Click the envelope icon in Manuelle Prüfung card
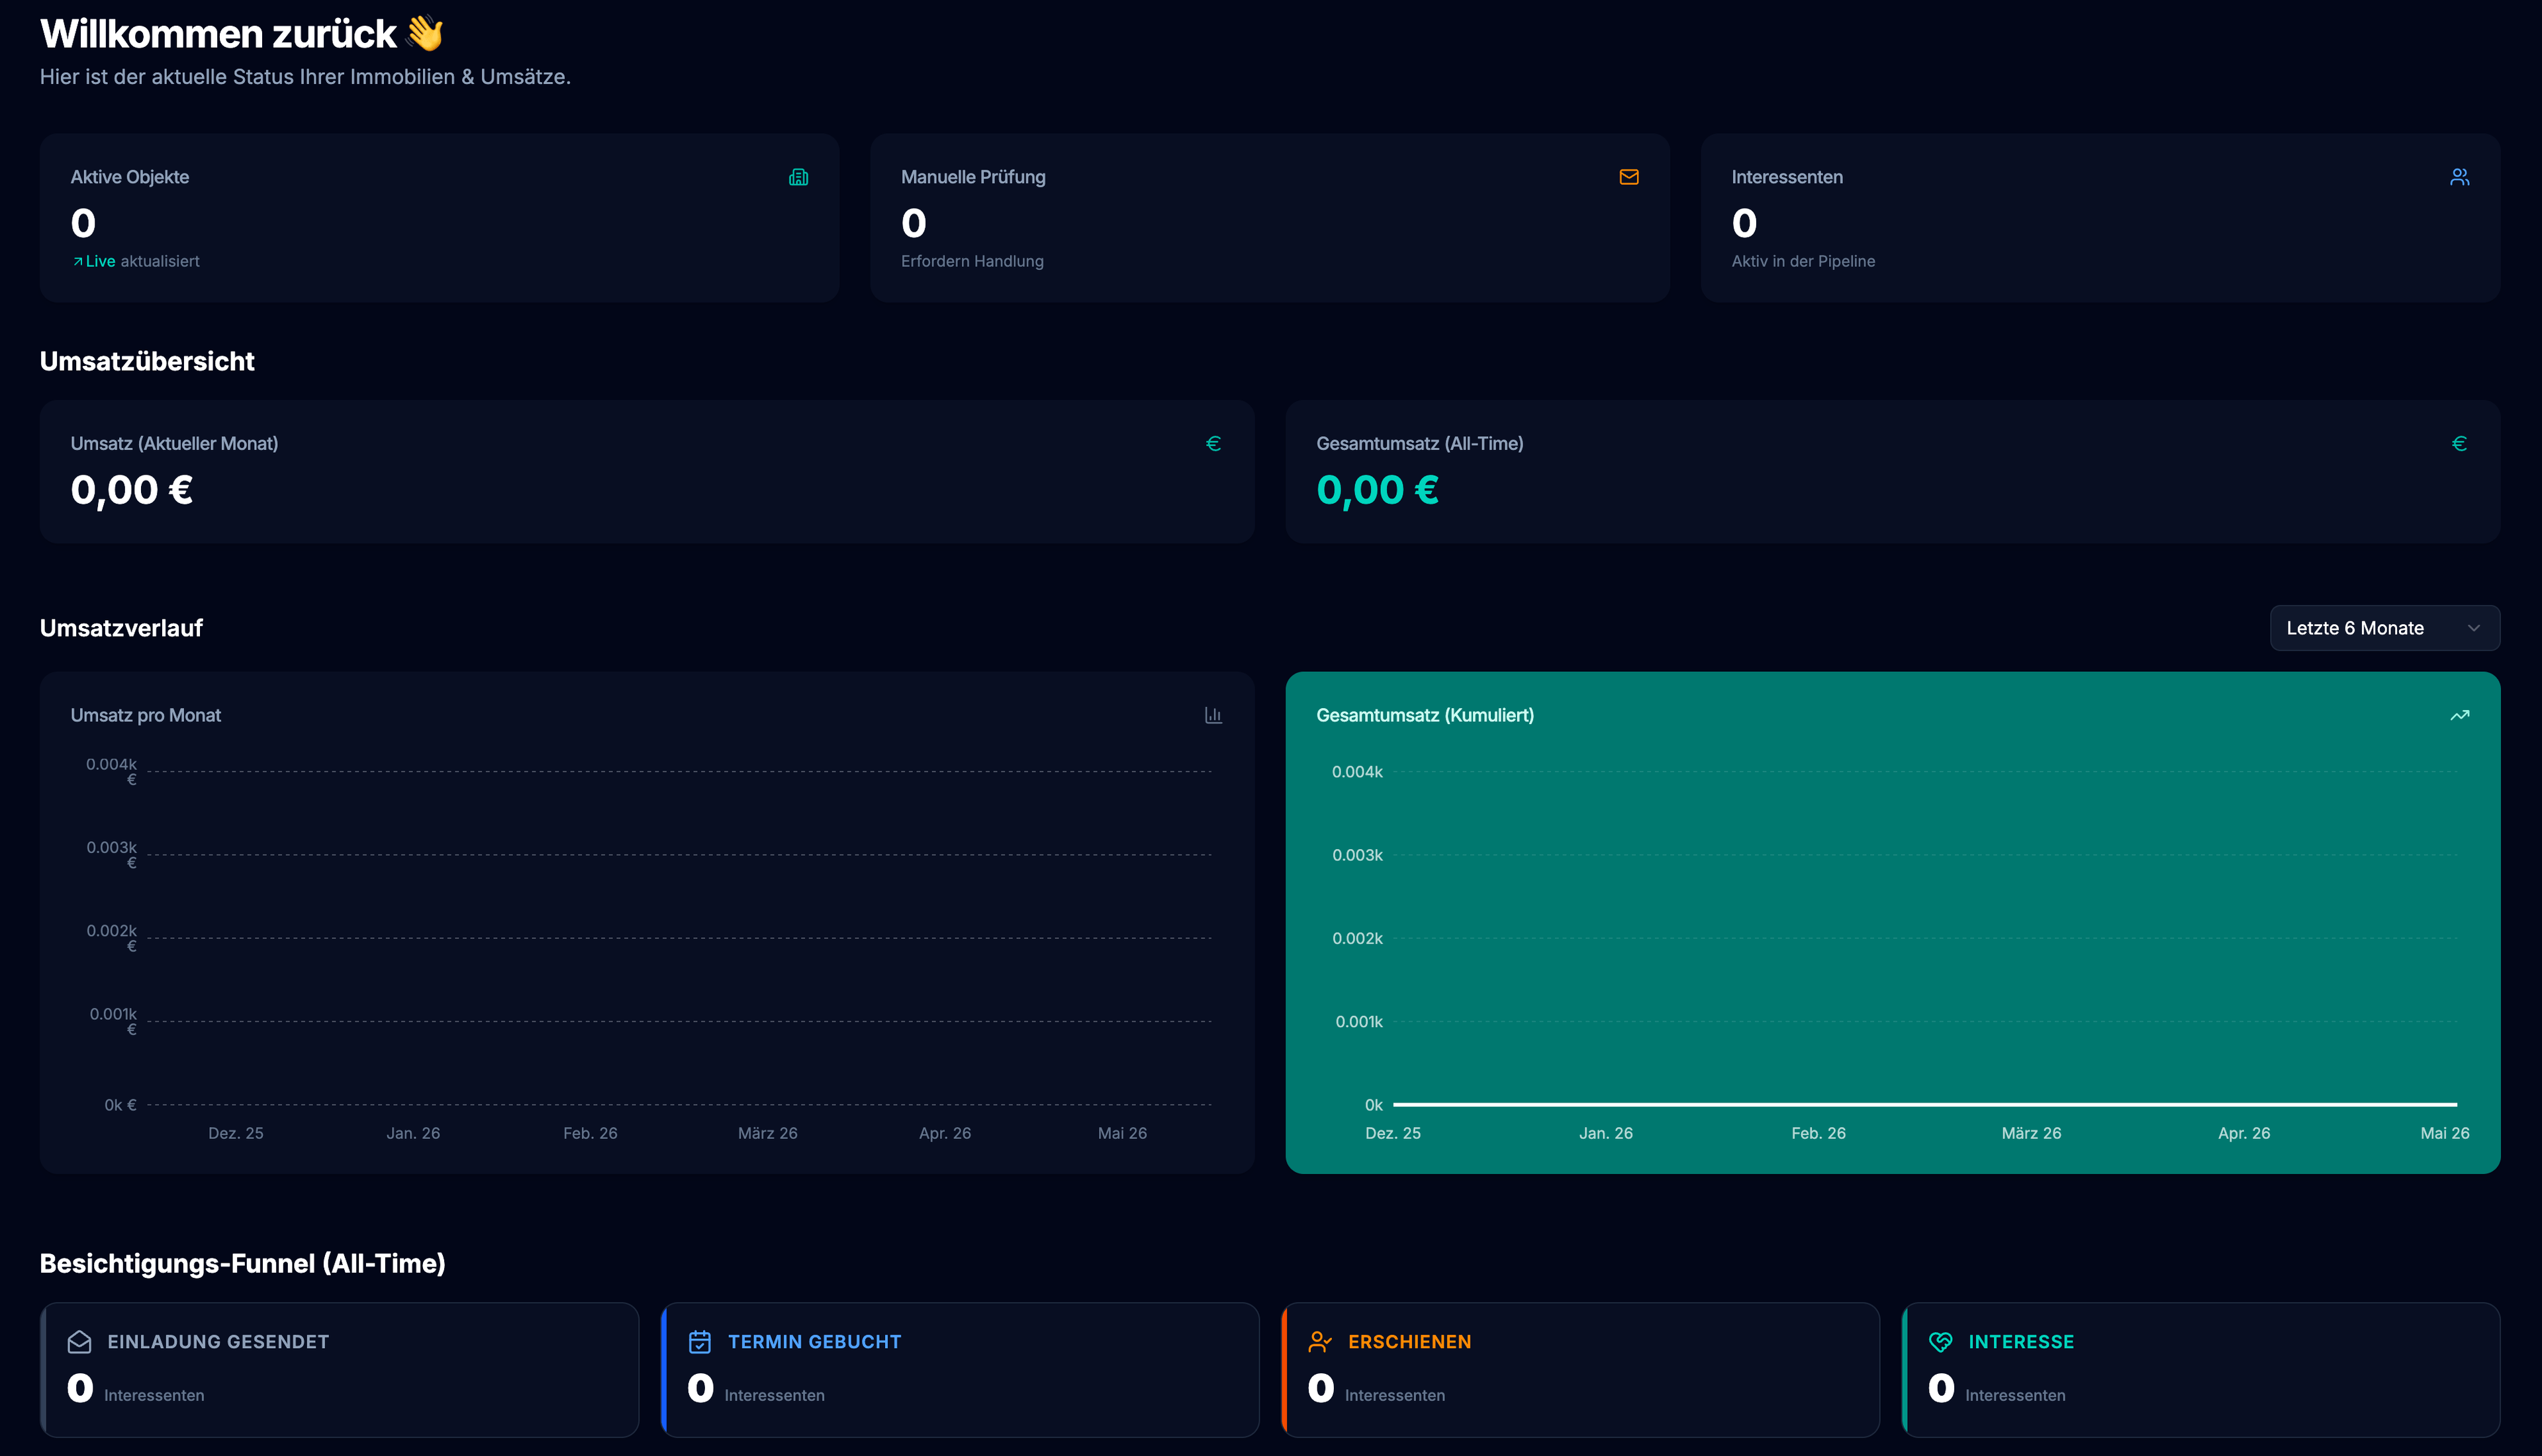This screenshot has height=1456, width=2542. click(1629, 177)
